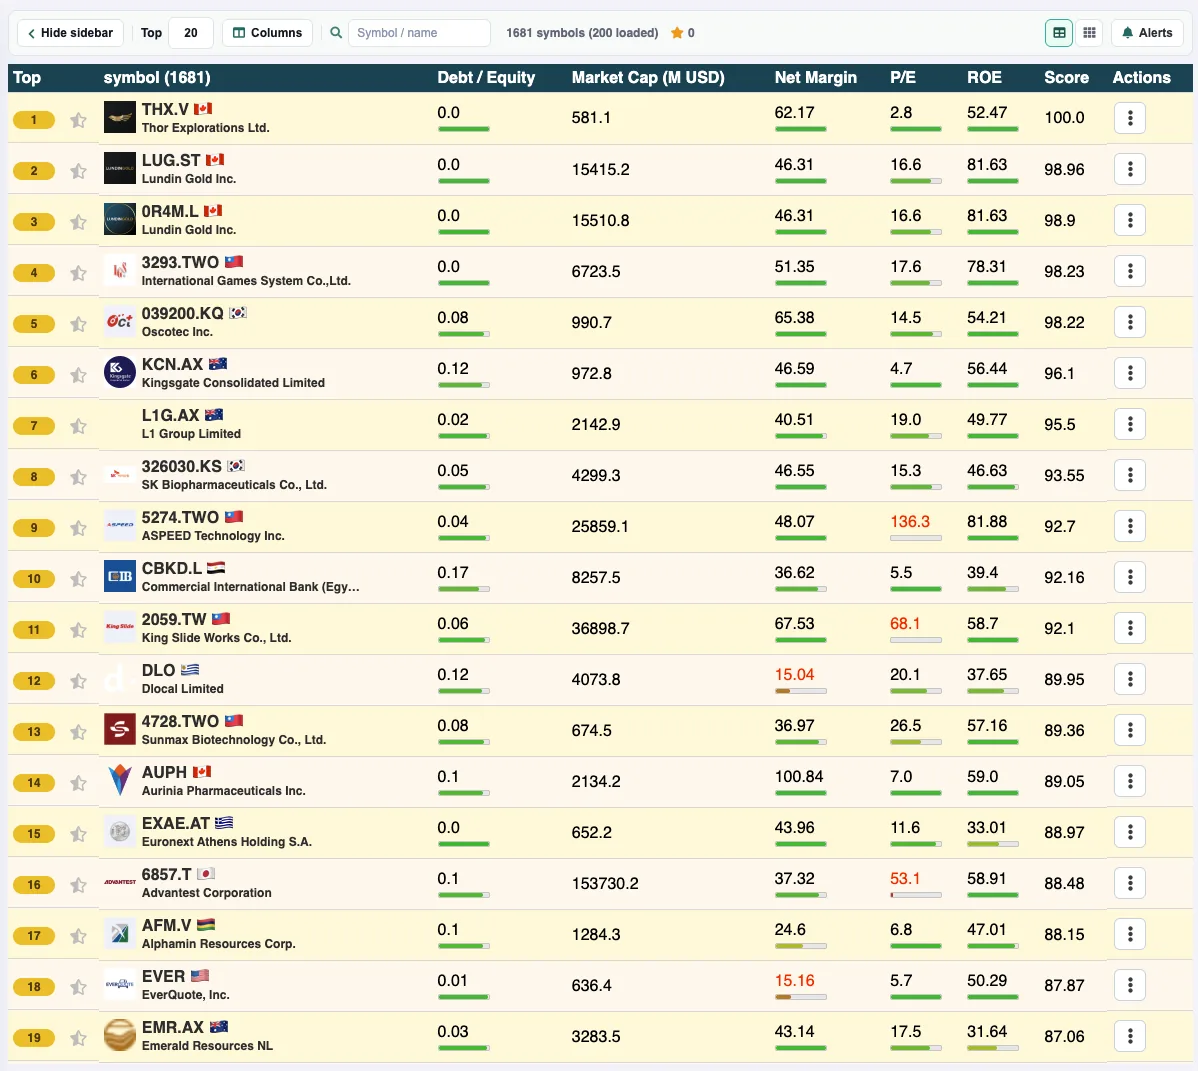Open Lundin Gold LUG.ST logo
Image resolution: width=1198 pixels, height=1071 pixels.
pos(120,168)
